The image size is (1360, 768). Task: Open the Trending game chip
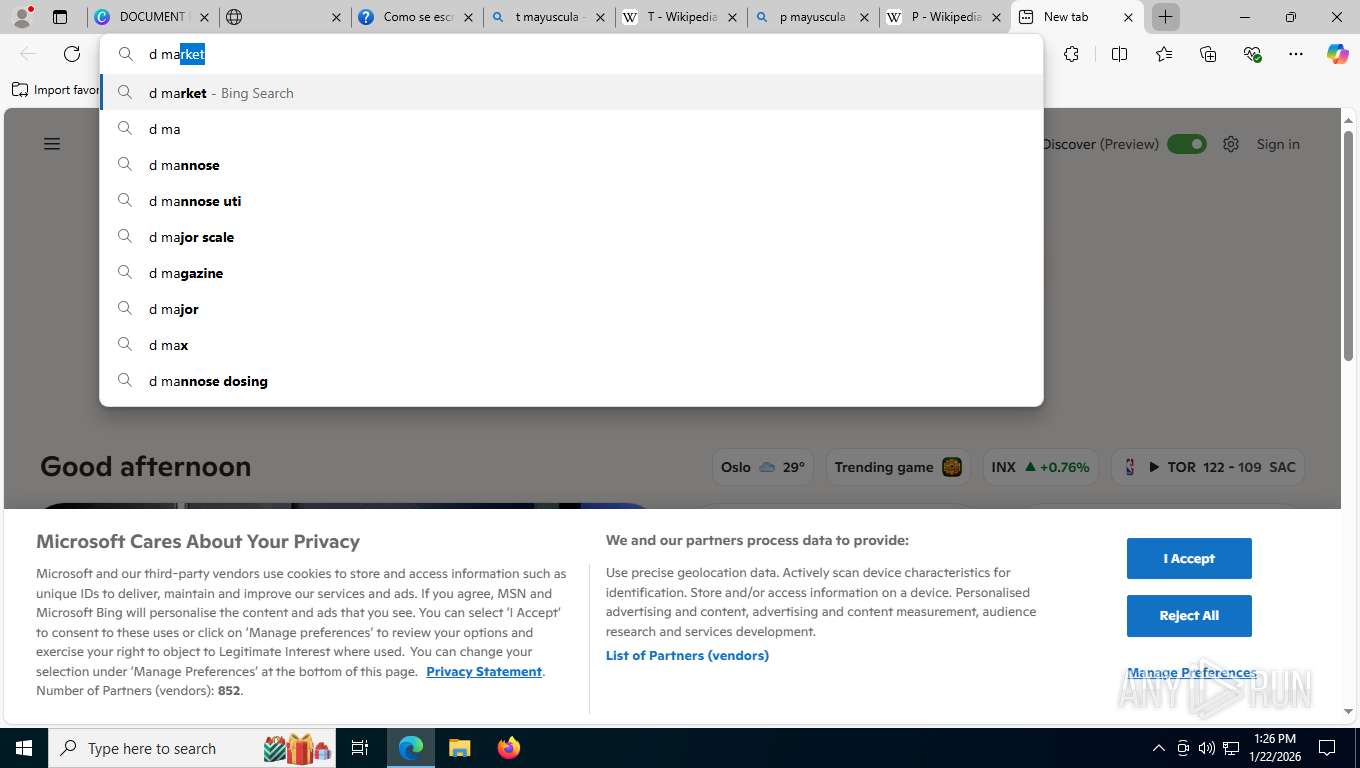coord(898,467)
